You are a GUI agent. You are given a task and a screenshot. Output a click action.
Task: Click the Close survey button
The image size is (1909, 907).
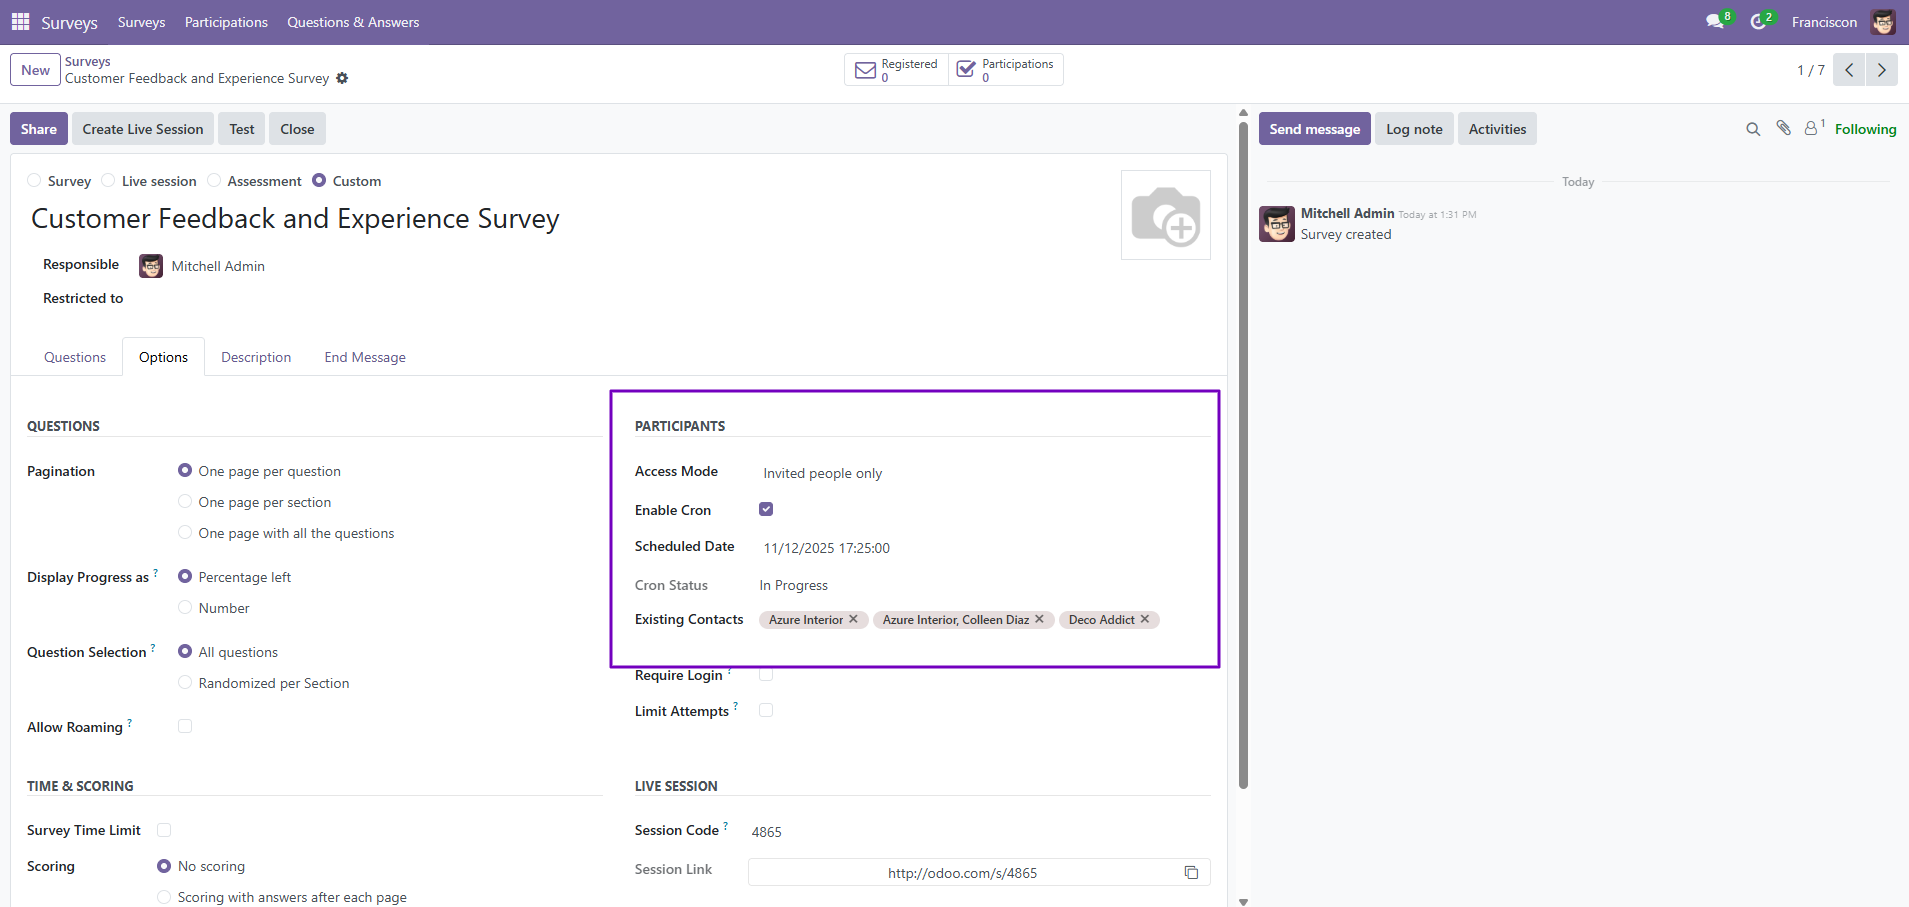tap(297, 129)
